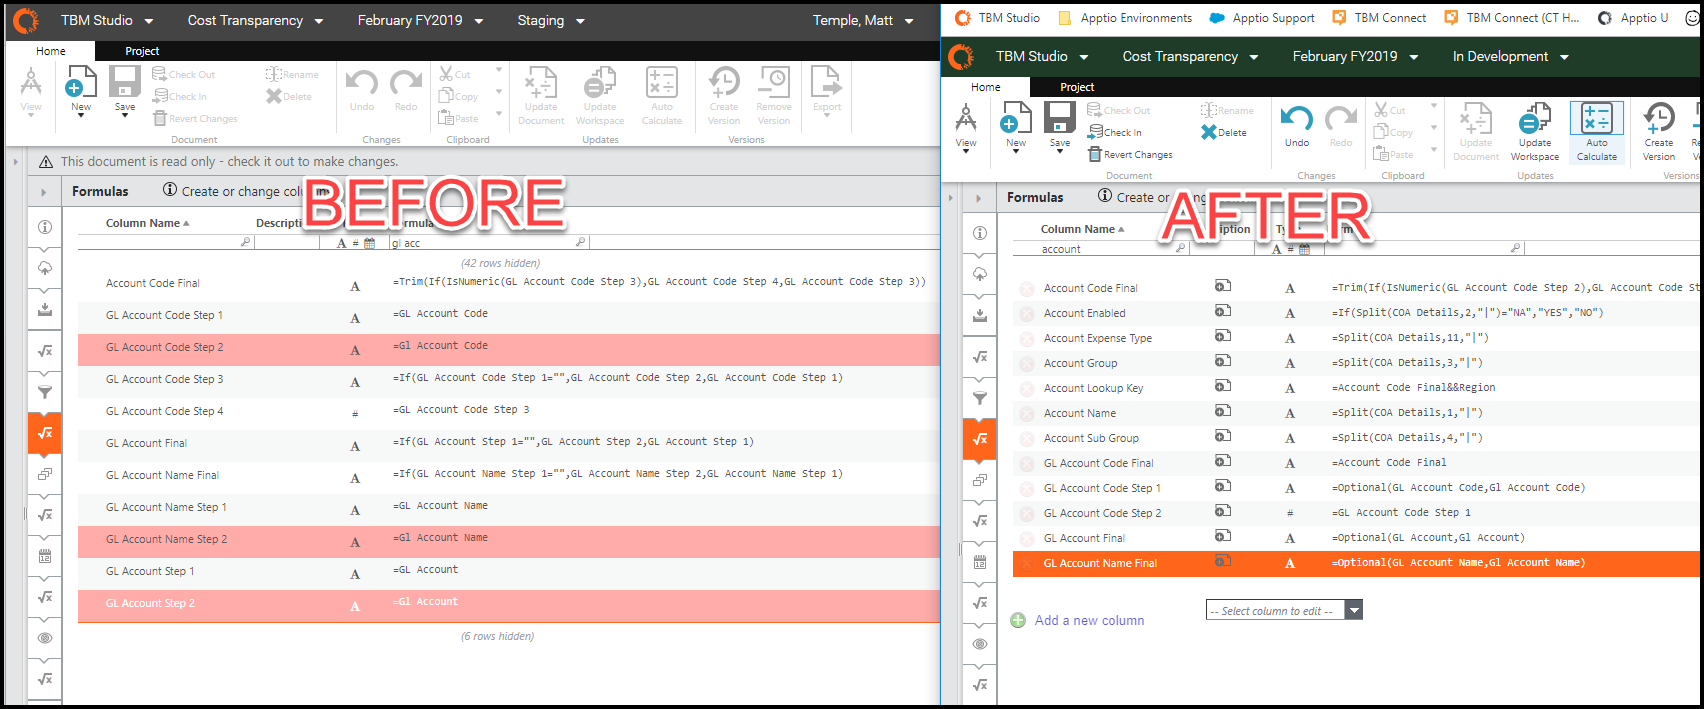
Task: Open Cost Transparency dropdown in BEFORE window
Action: pyautogui.click(x=256, y=20)
